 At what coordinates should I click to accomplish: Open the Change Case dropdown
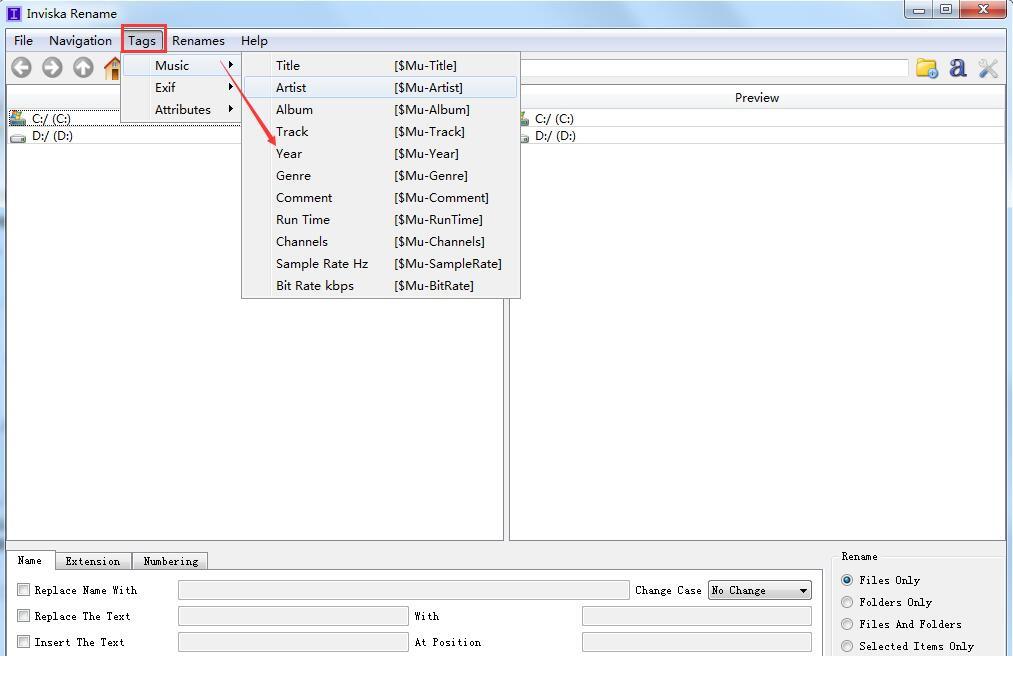point(760,590)
